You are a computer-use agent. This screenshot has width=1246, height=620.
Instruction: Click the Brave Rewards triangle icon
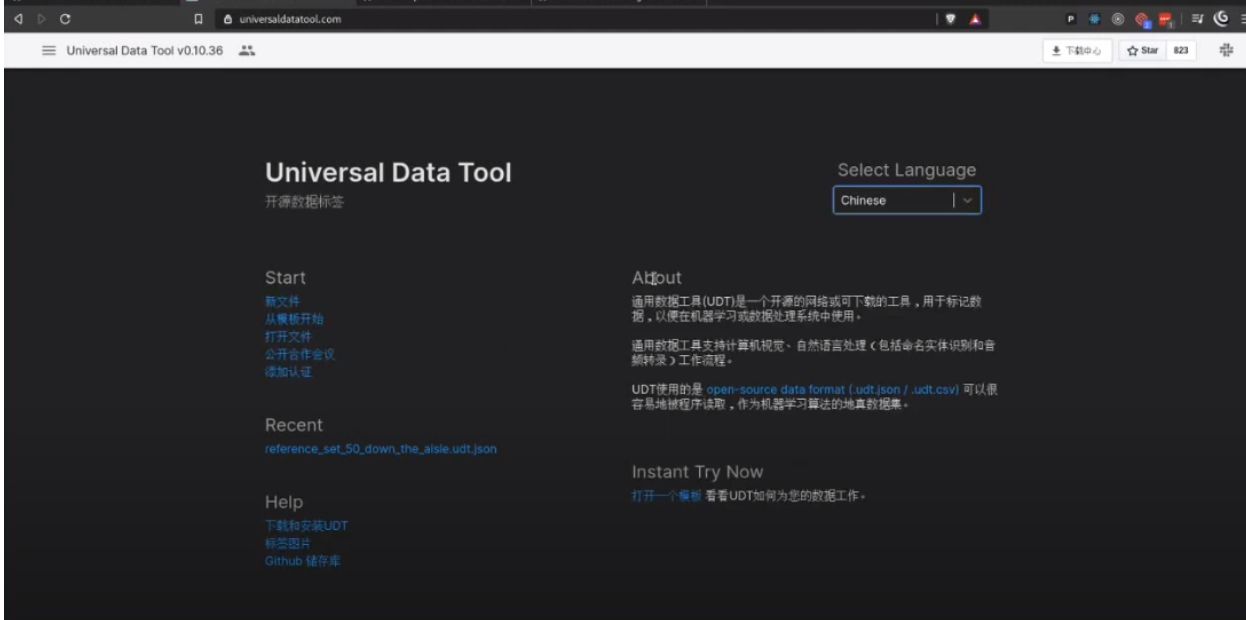pyautogui.click(x=977, y=18)
